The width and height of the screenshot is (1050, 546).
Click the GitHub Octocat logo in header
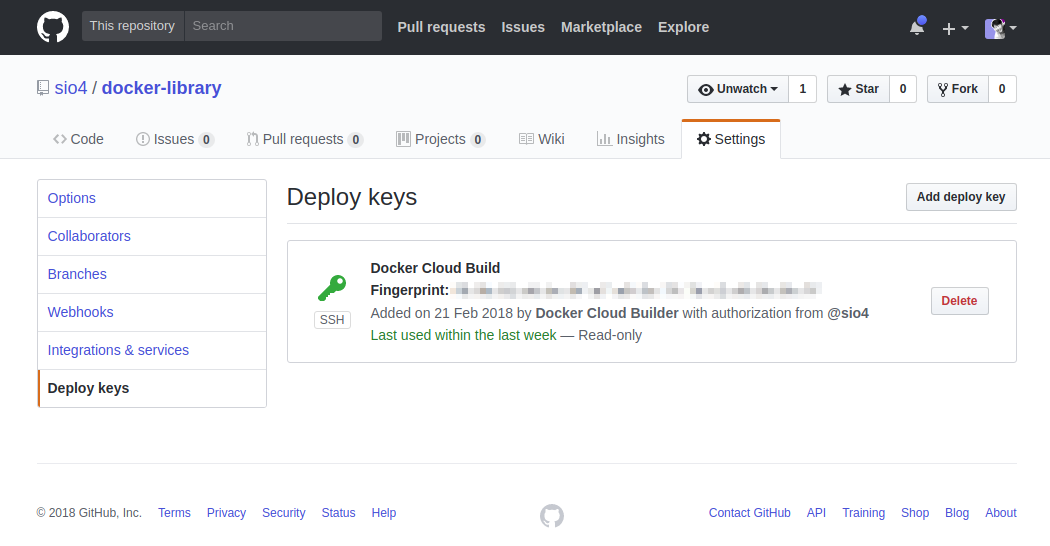[x=53, y=27]
